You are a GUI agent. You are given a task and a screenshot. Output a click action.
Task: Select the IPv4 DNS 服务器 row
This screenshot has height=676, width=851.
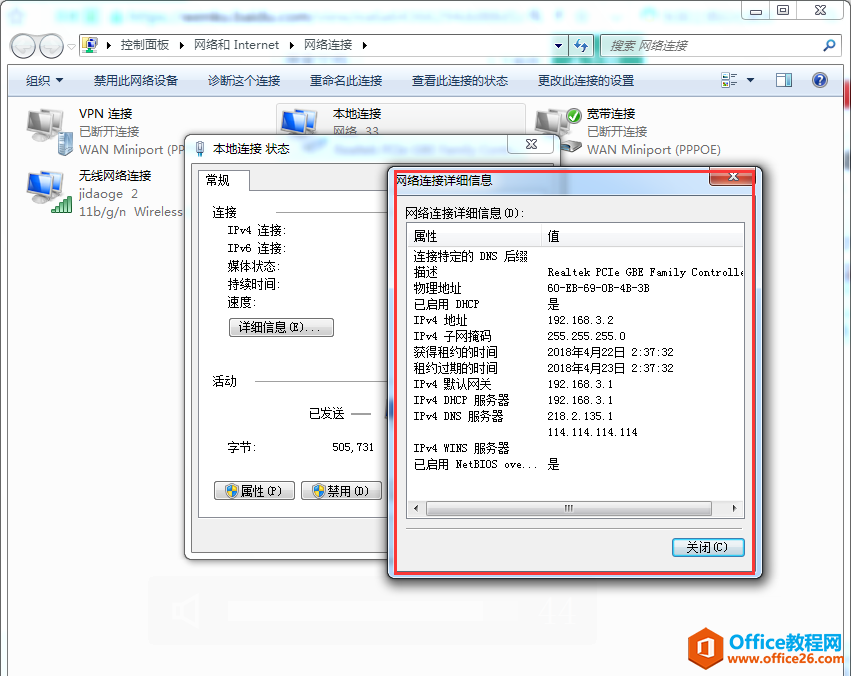click(575, 416)
